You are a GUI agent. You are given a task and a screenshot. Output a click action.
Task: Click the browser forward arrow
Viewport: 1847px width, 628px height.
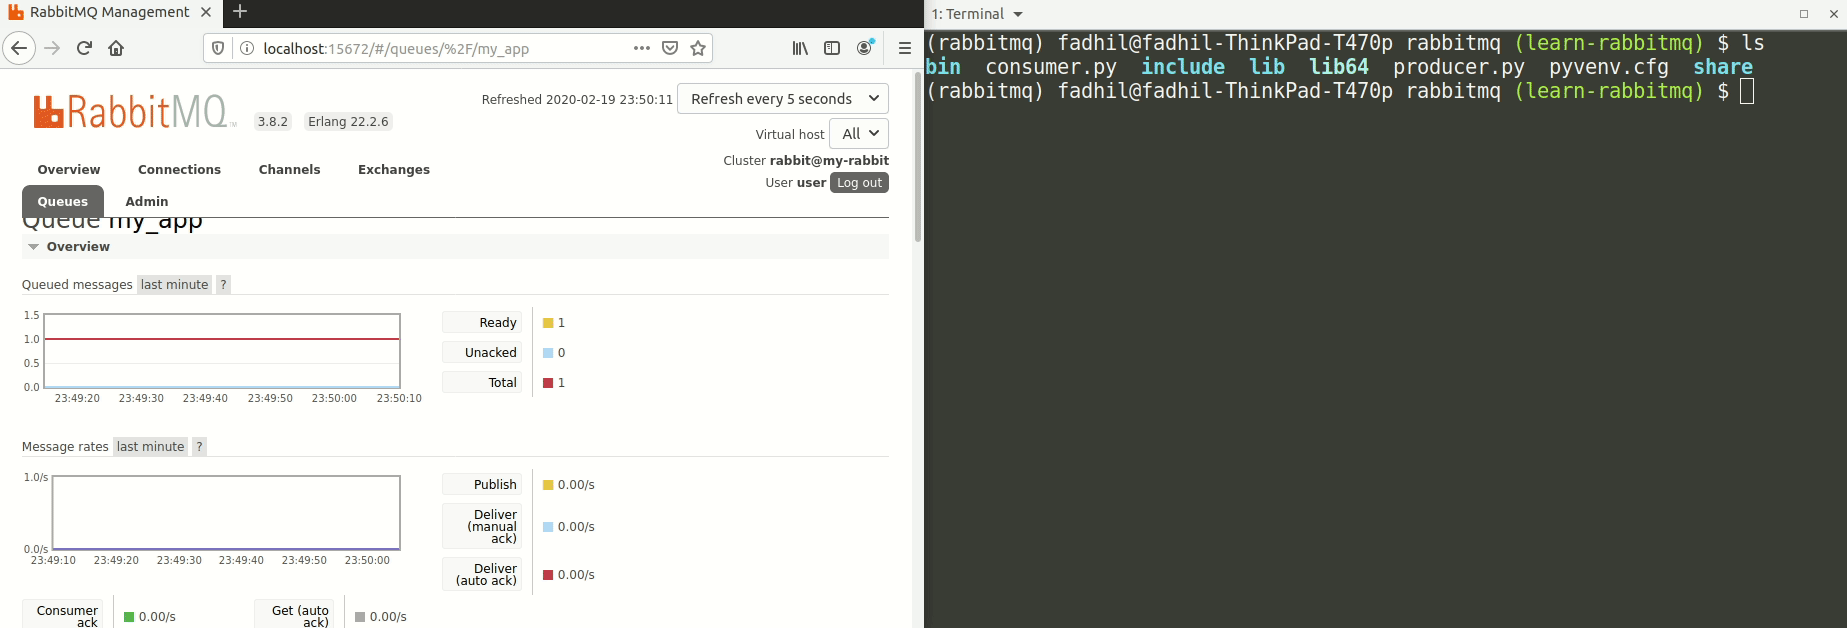tap(53, 48)
